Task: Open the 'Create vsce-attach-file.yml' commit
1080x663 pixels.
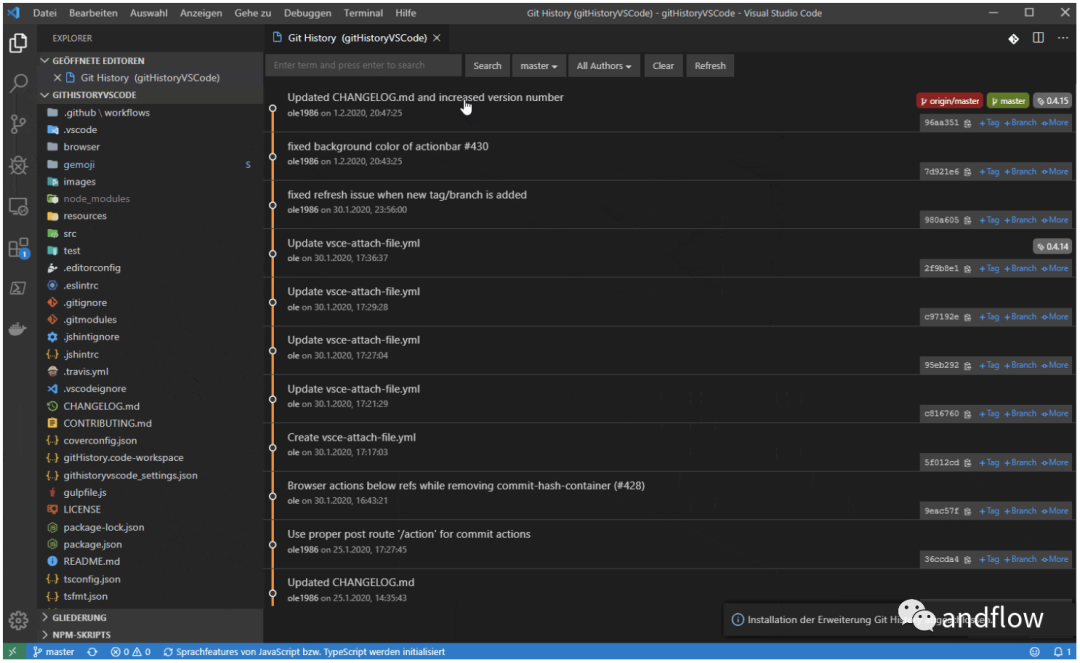Action: [x=351, y=437]
